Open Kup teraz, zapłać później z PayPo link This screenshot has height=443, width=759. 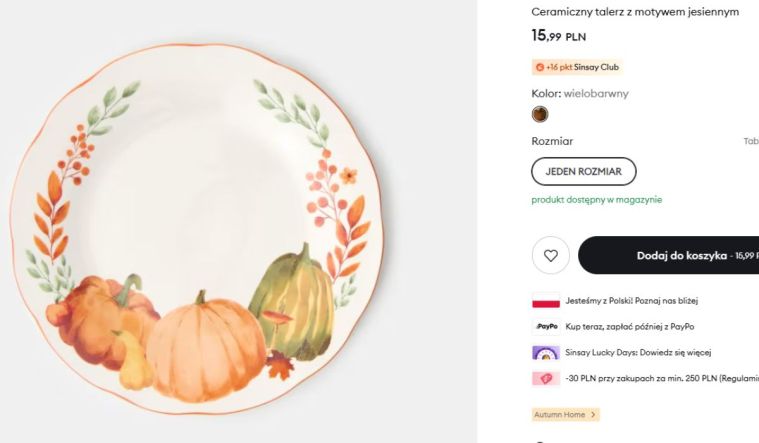coord(630,327)
